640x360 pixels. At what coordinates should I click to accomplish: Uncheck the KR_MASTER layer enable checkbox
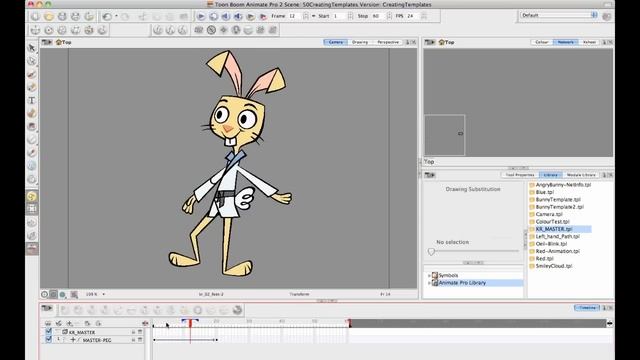tap(49, 332)
